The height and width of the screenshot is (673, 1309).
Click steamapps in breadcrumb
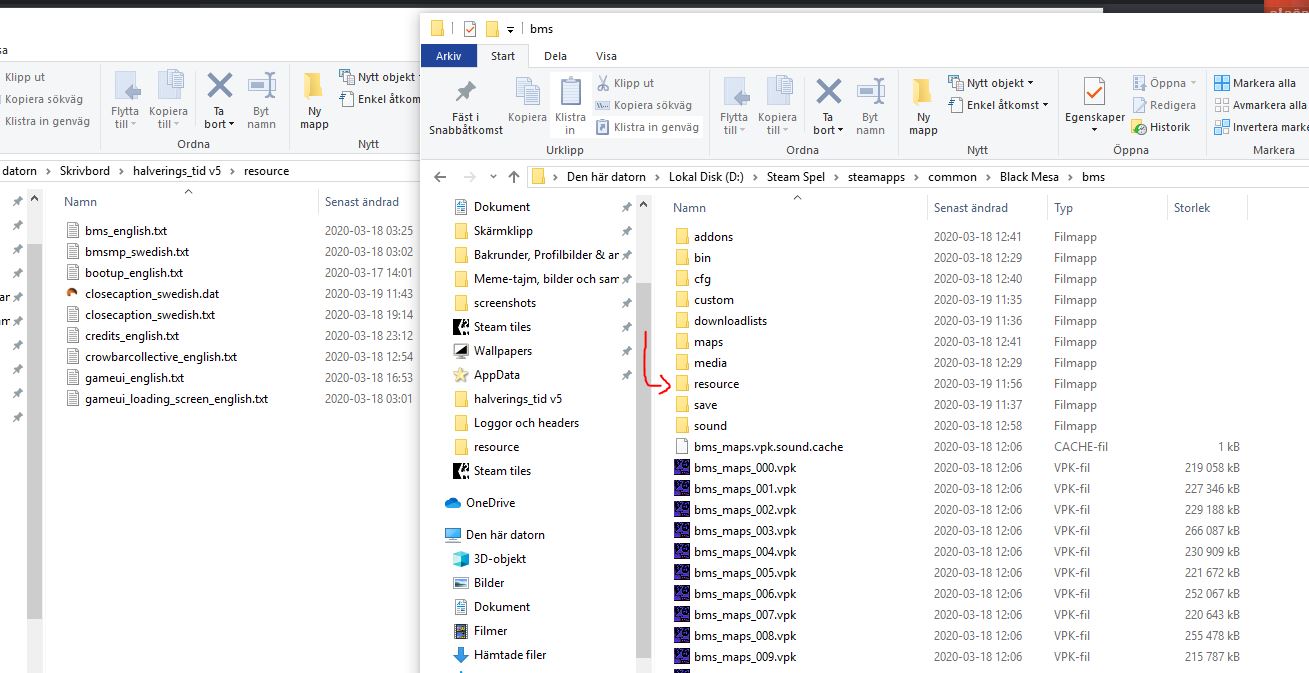pos(878,177)
